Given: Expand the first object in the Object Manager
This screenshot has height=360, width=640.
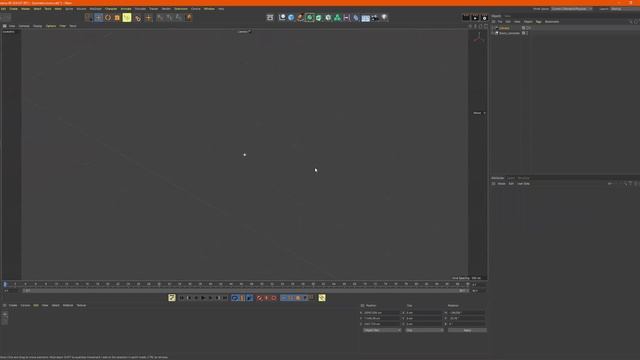Looking at the screenshot, I should [x=493, y=28].
